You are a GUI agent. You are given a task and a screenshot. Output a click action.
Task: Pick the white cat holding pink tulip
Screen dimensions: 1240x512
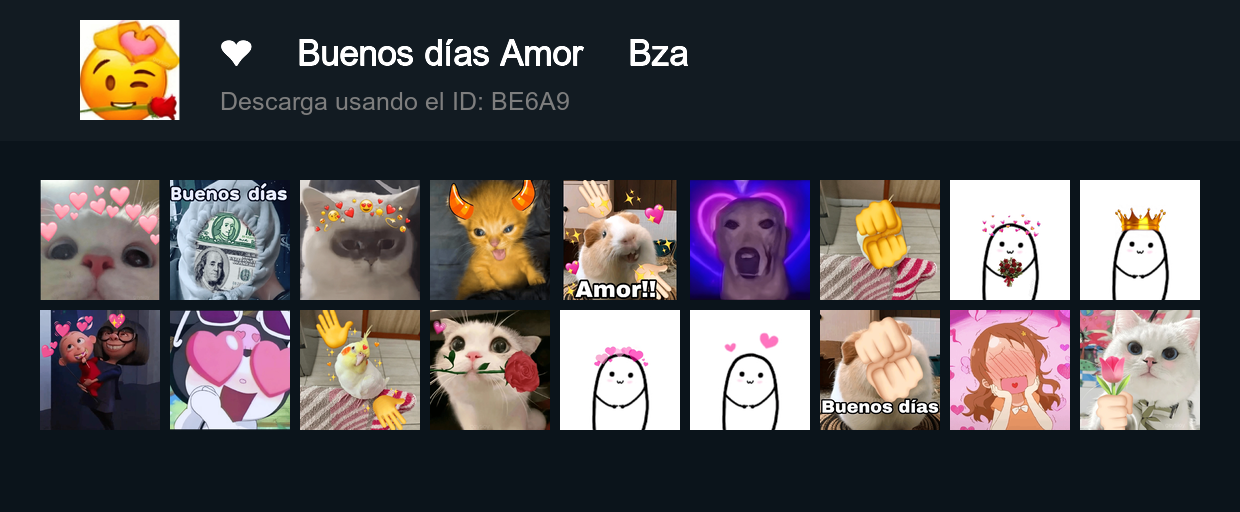click(x=1140, y=370)
